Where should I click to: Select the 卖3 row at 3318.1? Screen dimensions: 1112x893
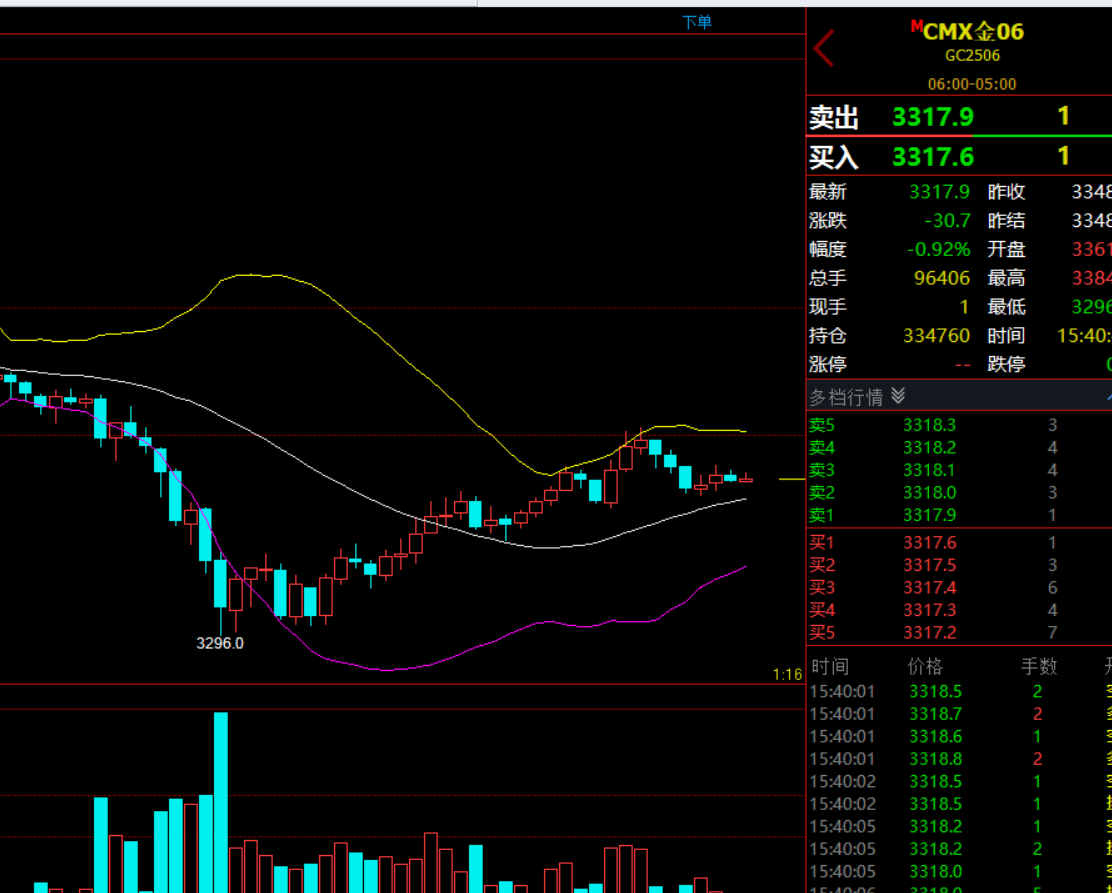click(959, 470)
